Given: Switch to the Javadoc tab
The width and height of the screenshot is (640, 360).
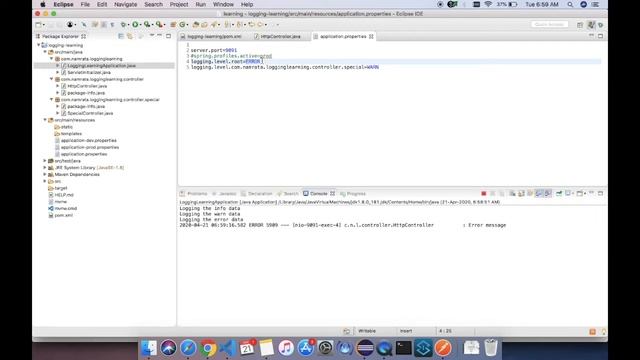Looking at the screenshot, I should point(224,193).
